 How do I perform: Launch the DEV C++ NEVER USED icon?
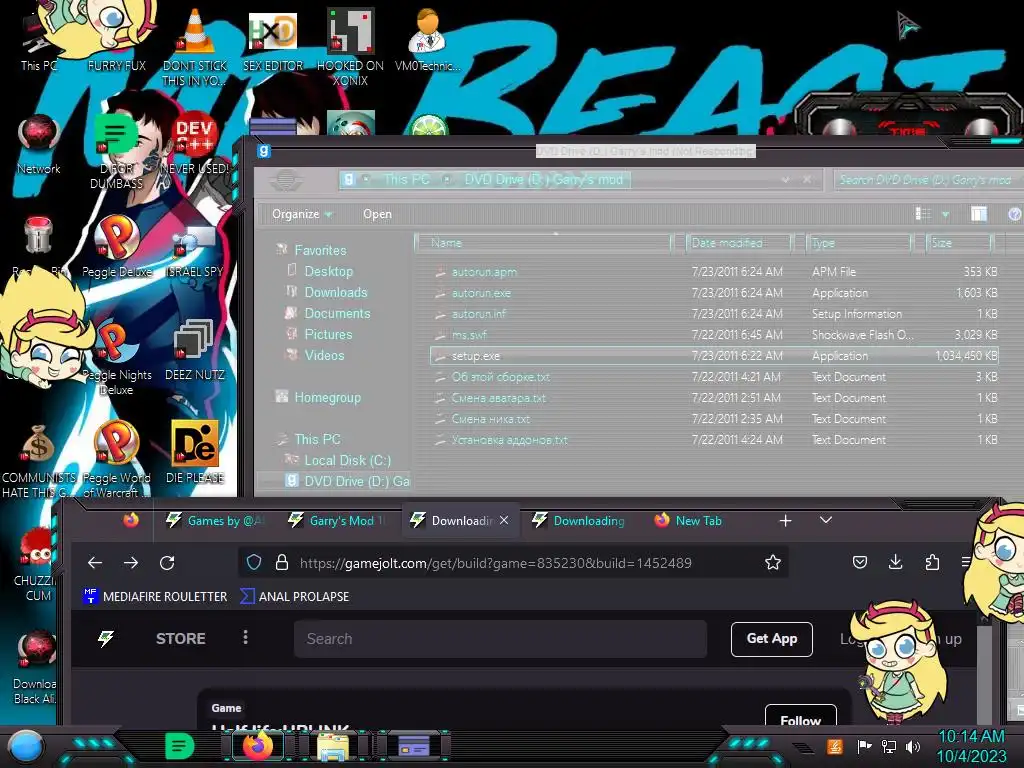point(195,145)
